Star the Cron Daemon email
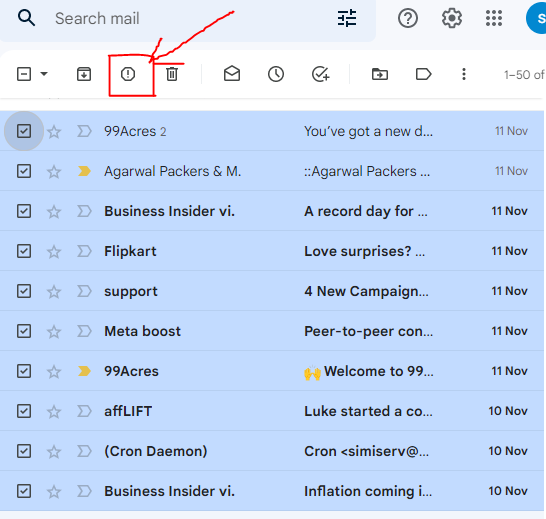Viewport: 546px width, 519px height. tap(54, 452)
